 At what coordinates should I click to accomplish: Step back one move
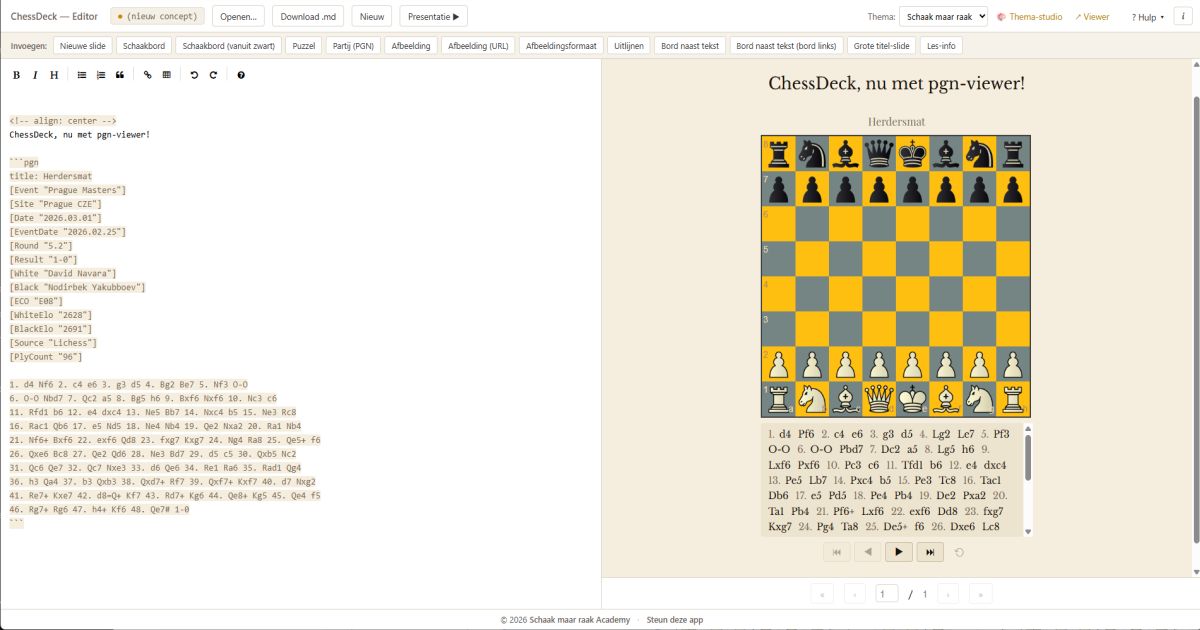pyautogui.click(x=868, y=551)
